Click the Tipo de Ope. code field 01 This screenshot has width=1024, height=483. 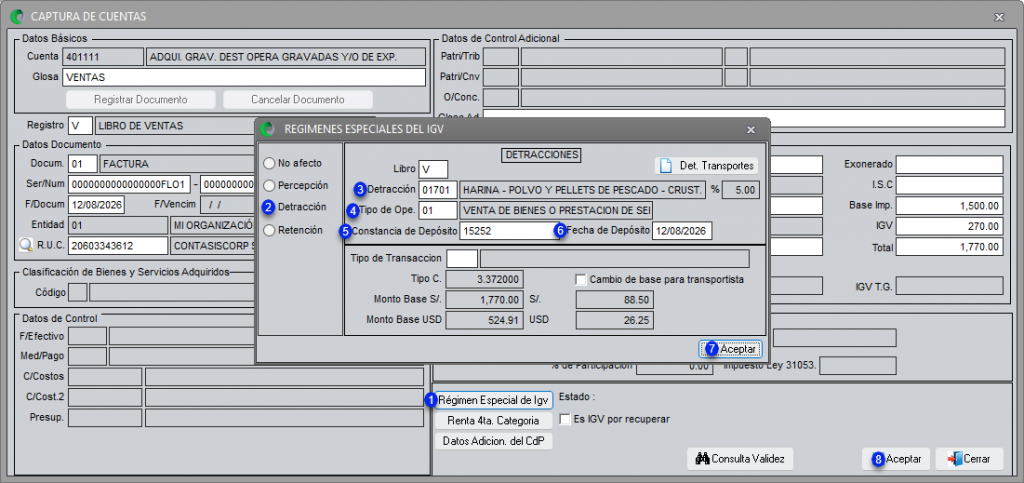[x=438, y=210]
